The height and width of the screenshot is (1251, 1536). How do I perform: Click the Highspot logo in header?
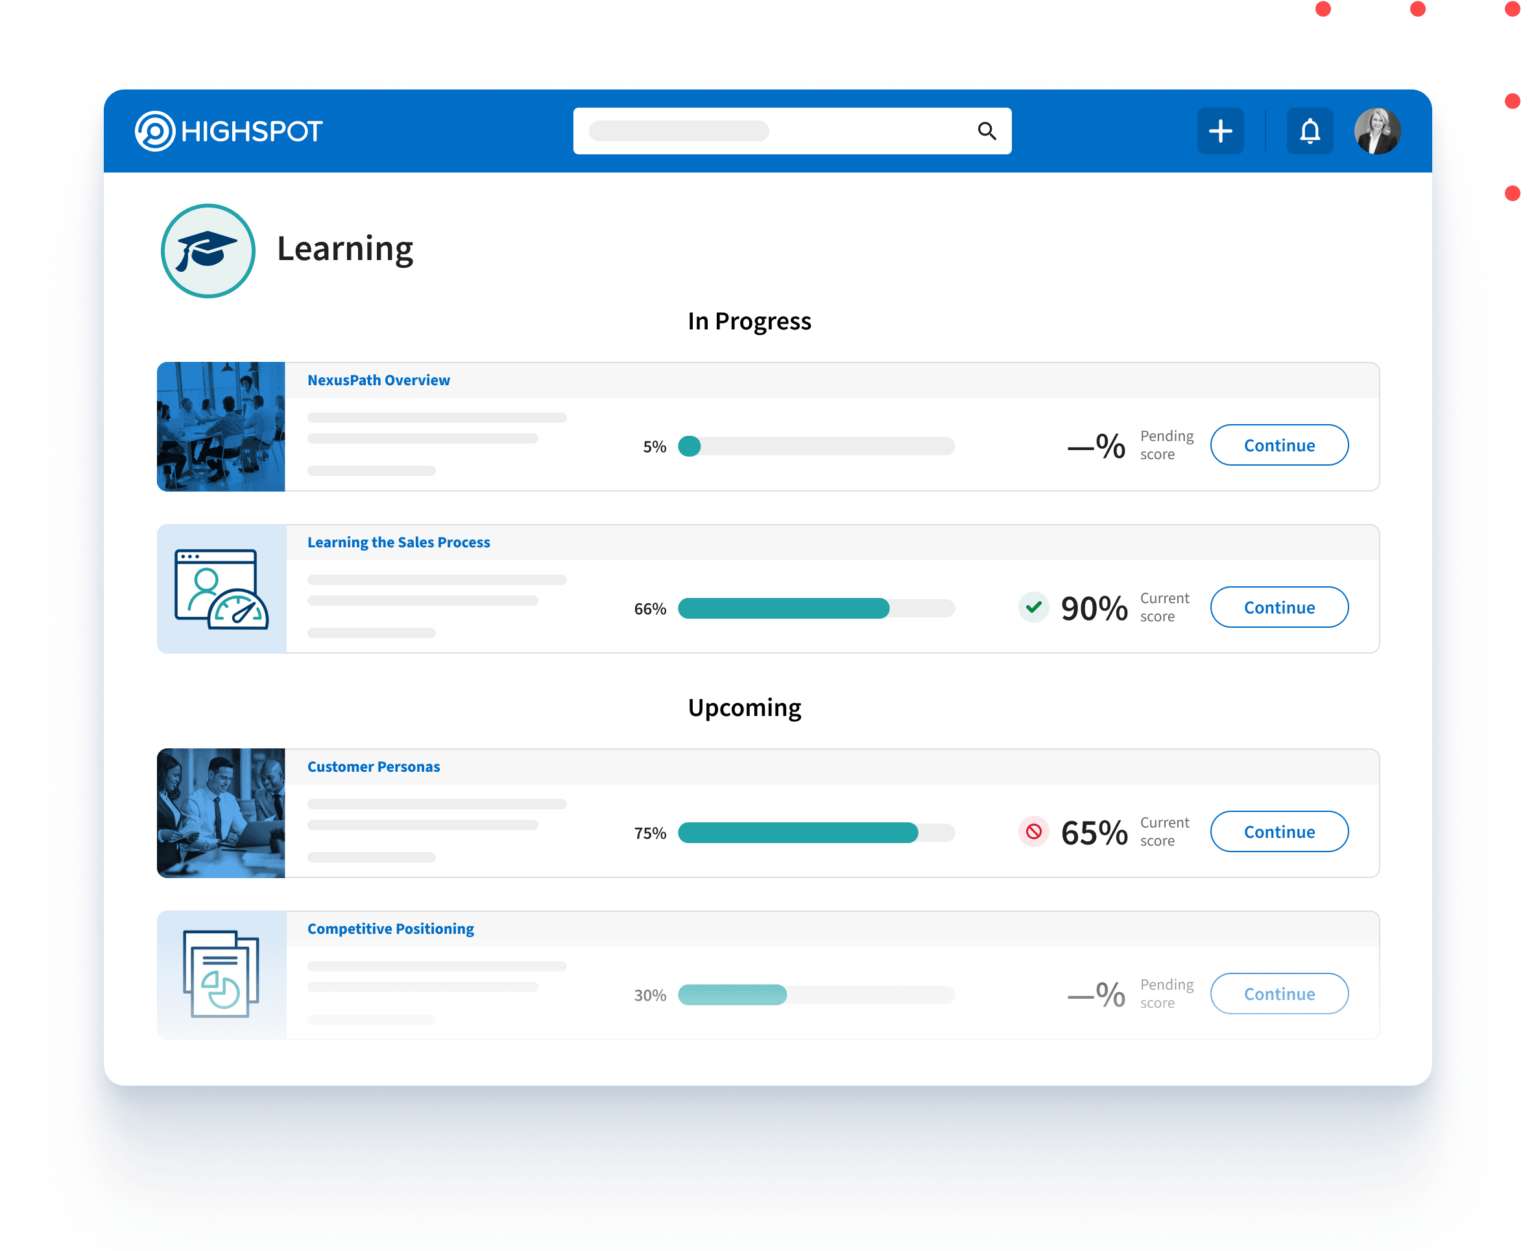point(229,131)
